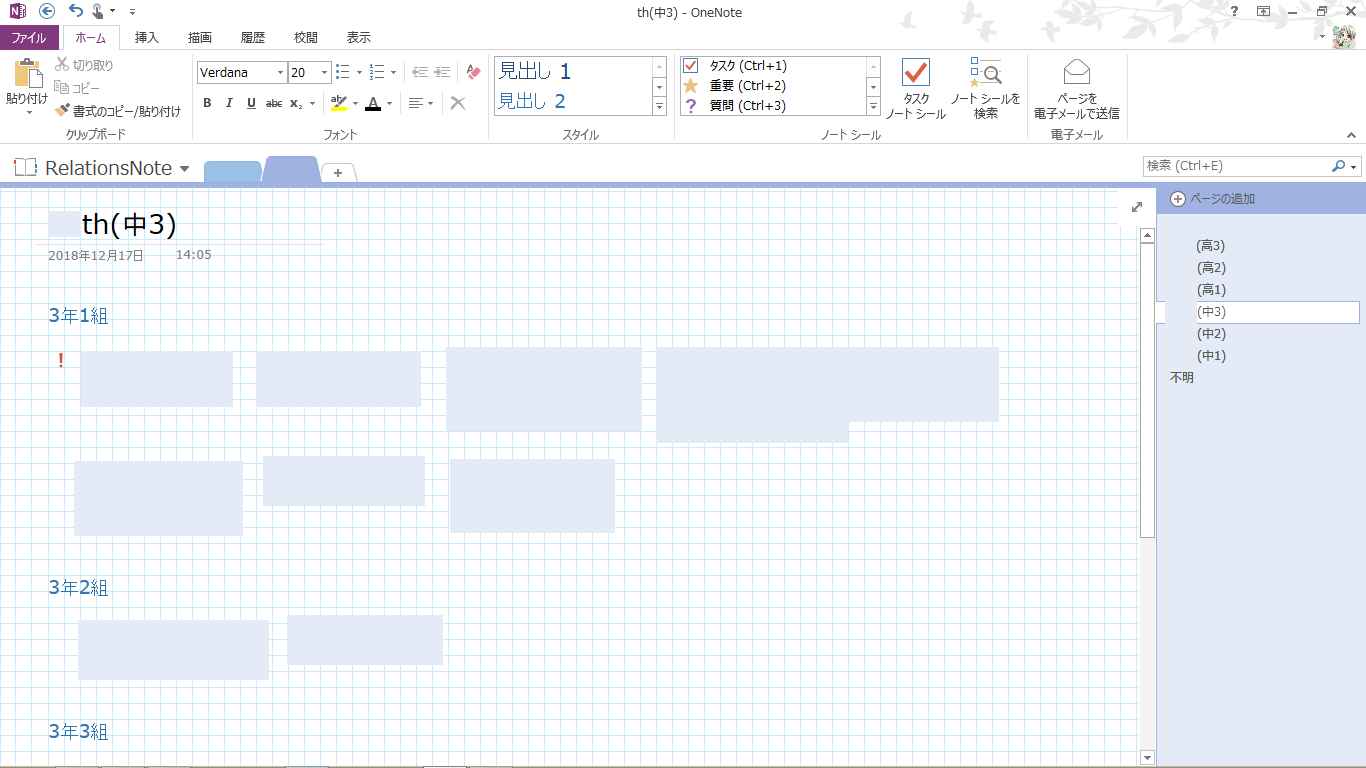The width and height of the screenshot is (1366, 768).
Task: Click the clear formatting eraser icon
Action: (473, 72)
